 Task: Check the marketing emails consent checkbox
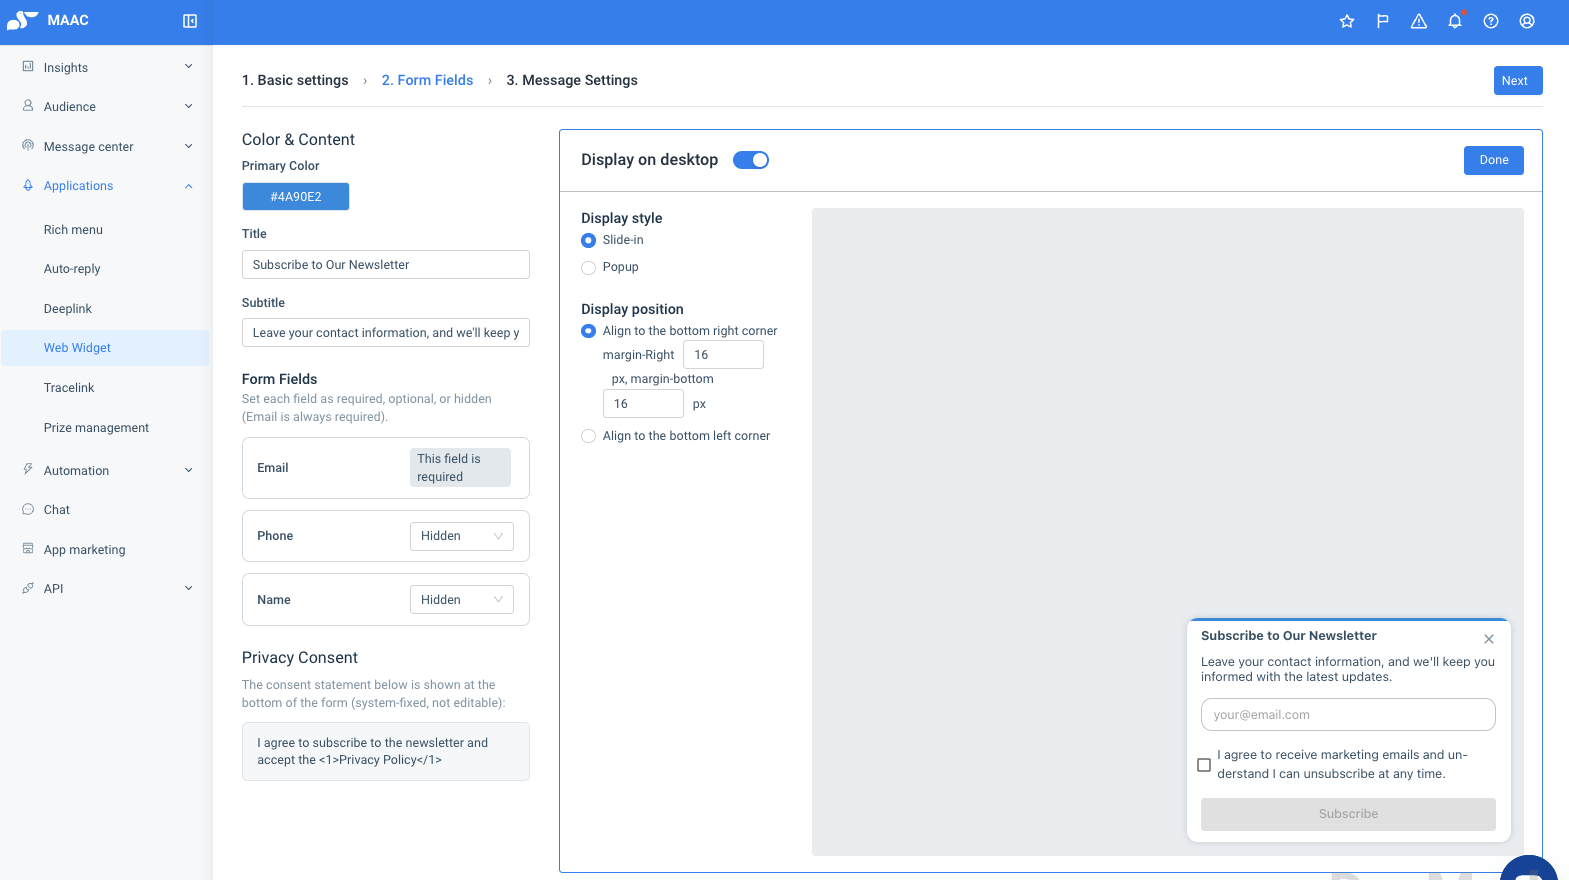click(1204, 765)
